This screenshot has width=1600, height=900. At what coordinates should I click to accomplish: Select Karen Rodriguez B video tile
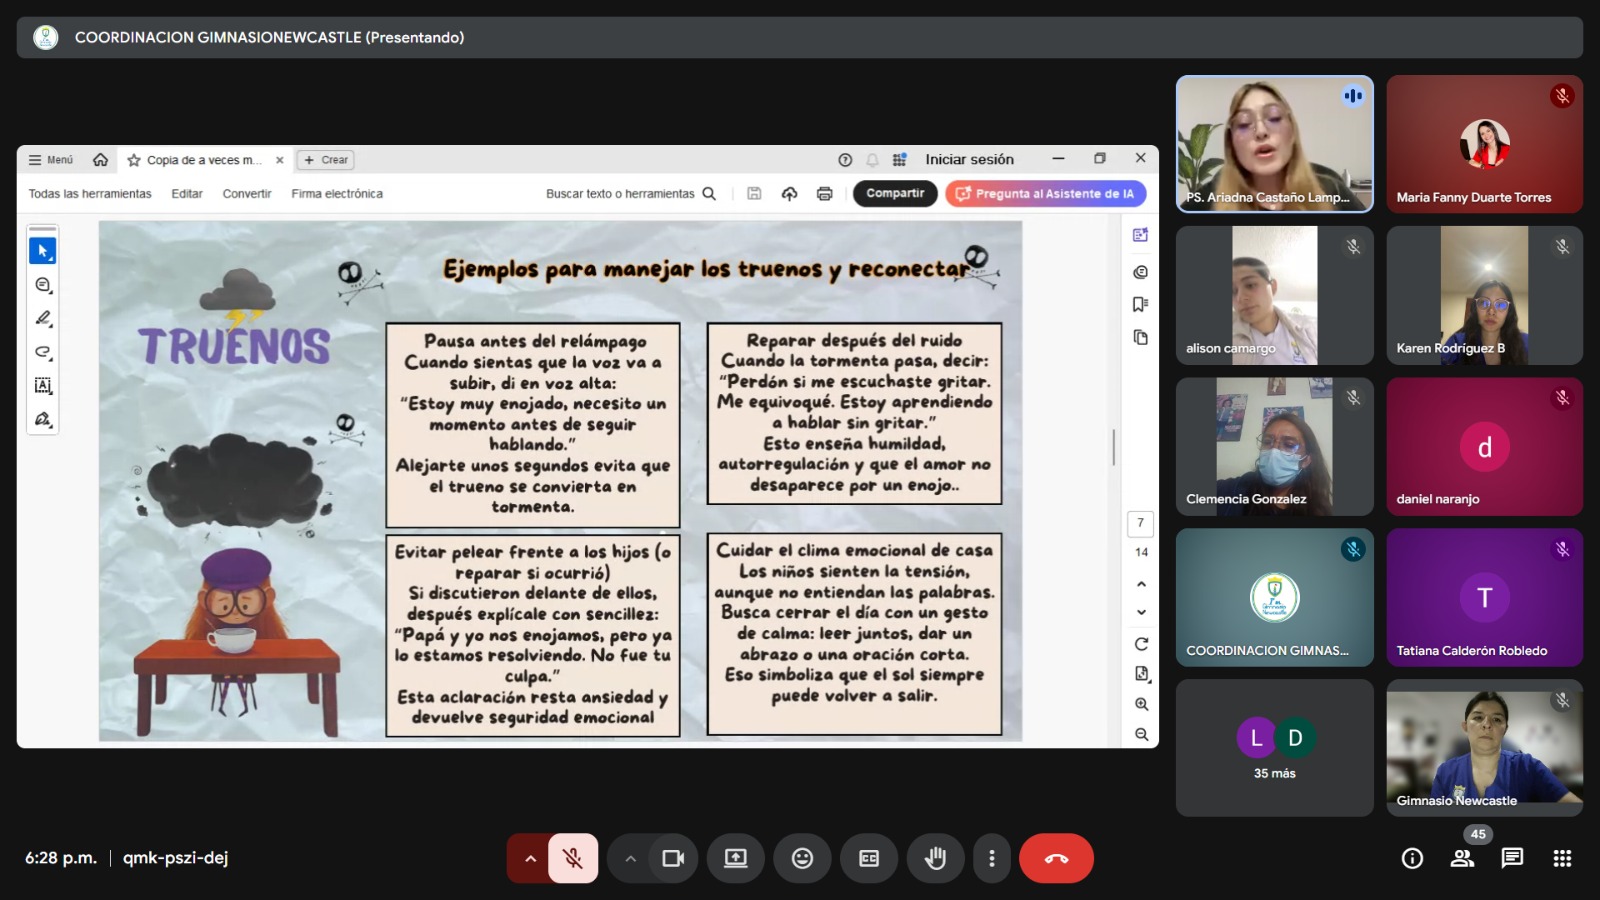(x=1484, y=295)
